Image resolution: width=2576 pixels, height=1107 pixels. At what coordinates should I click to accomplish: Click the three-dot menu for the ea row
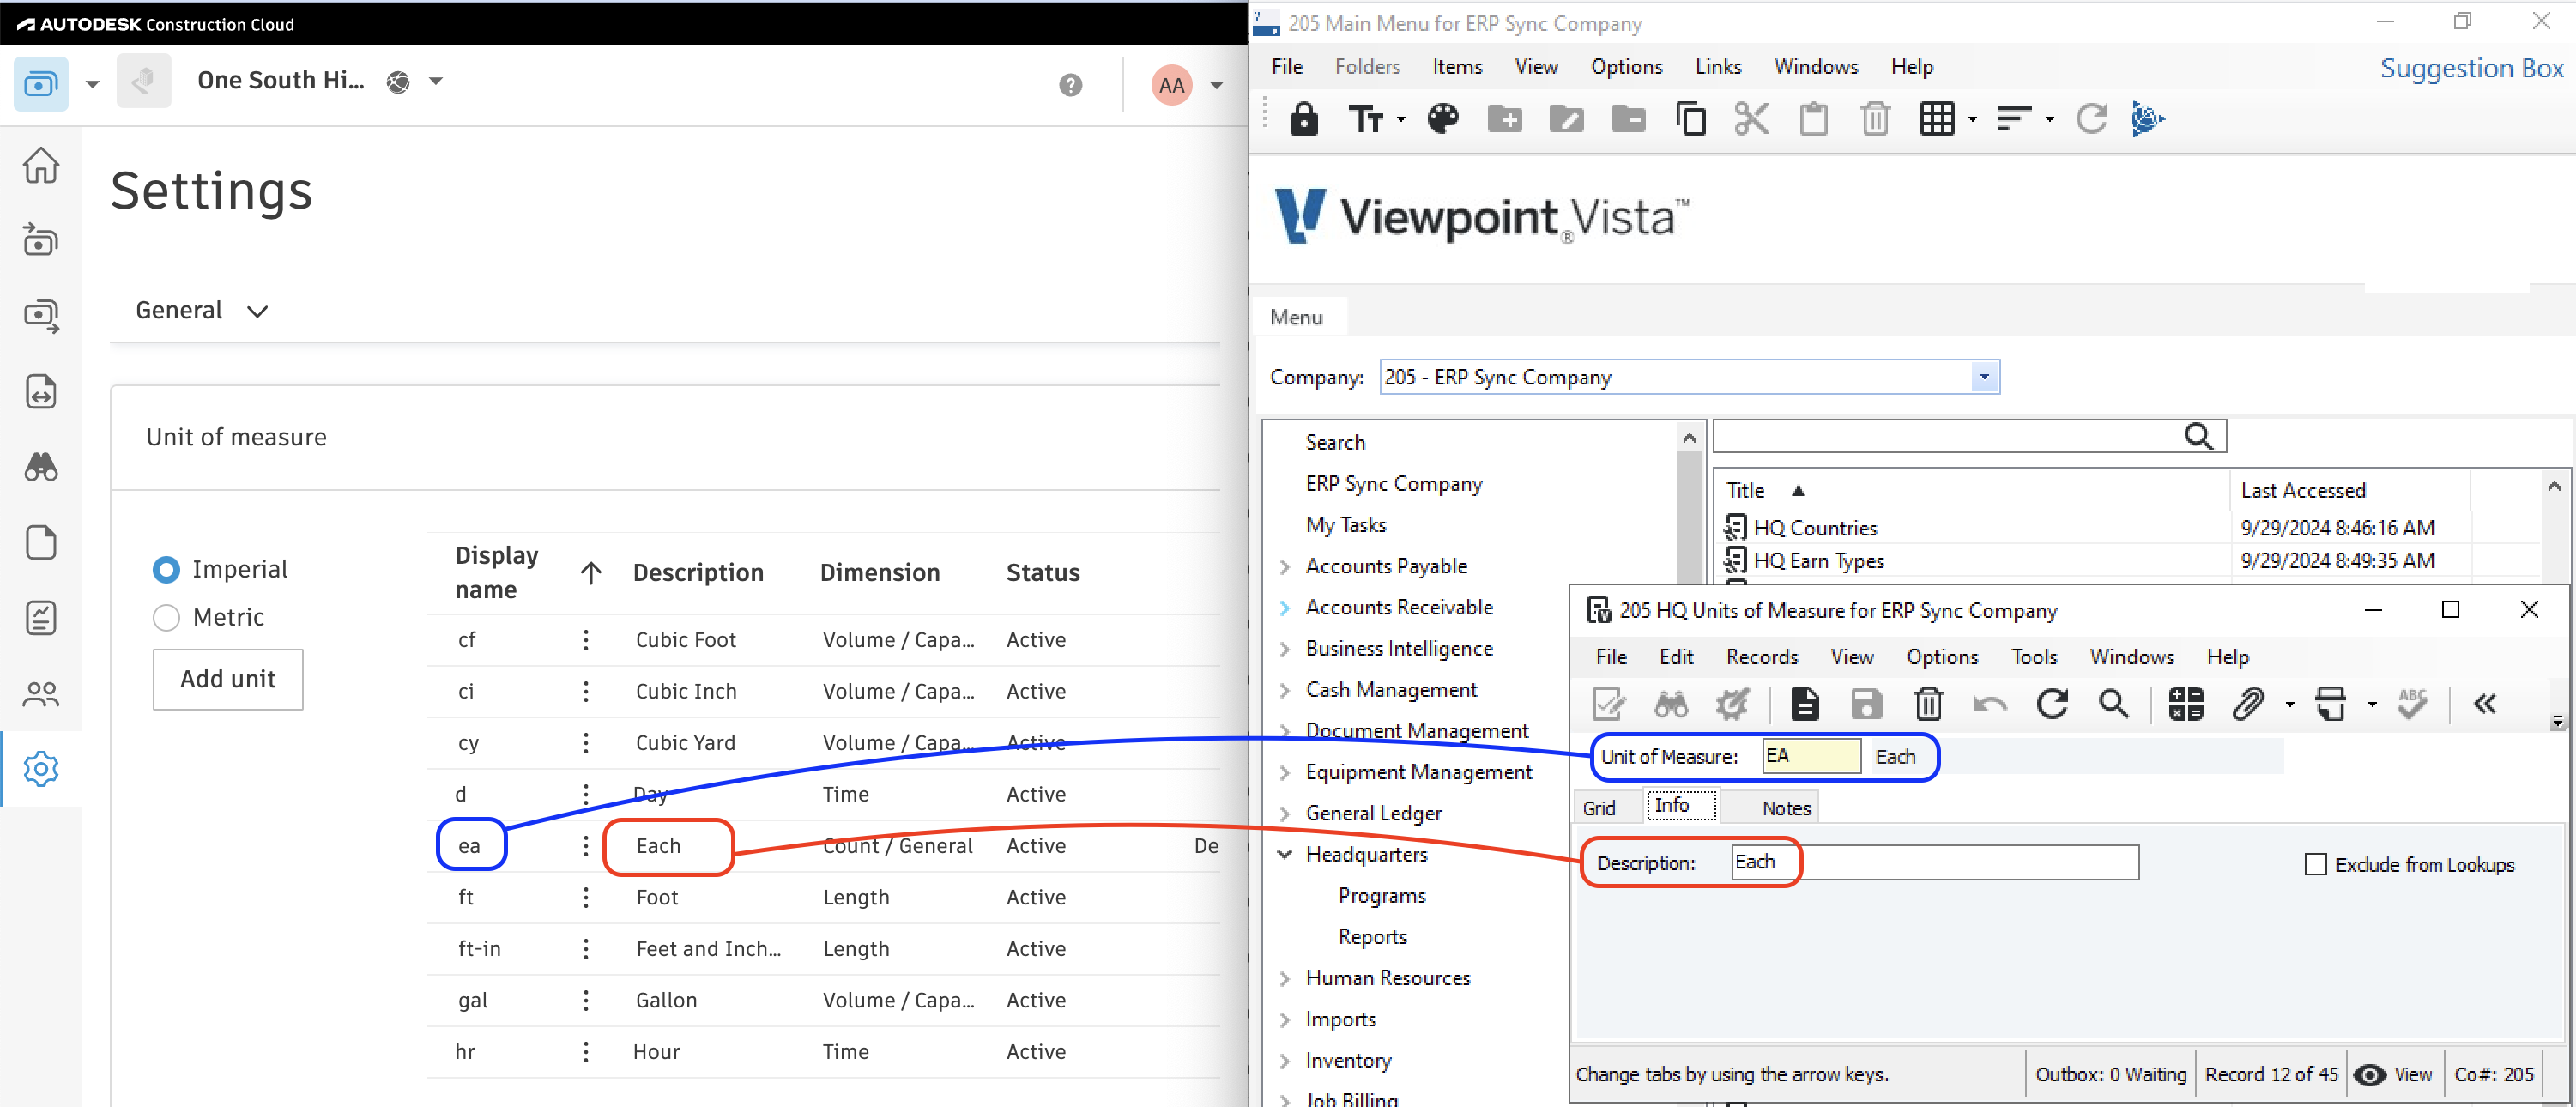click(x=586, y=846)
